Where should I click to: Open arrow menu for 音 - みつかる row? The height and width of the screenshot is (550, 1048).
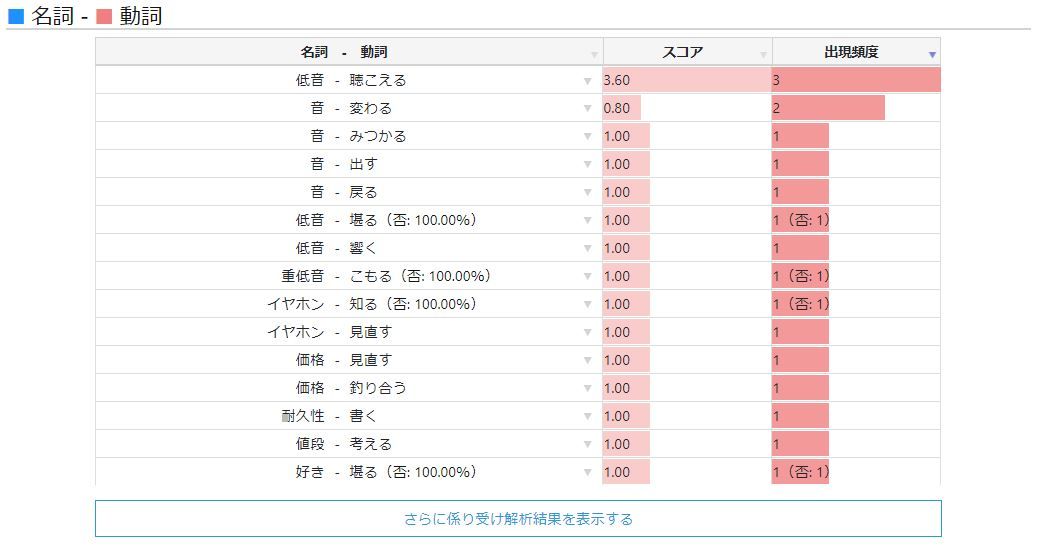click(x=588, y=137)
